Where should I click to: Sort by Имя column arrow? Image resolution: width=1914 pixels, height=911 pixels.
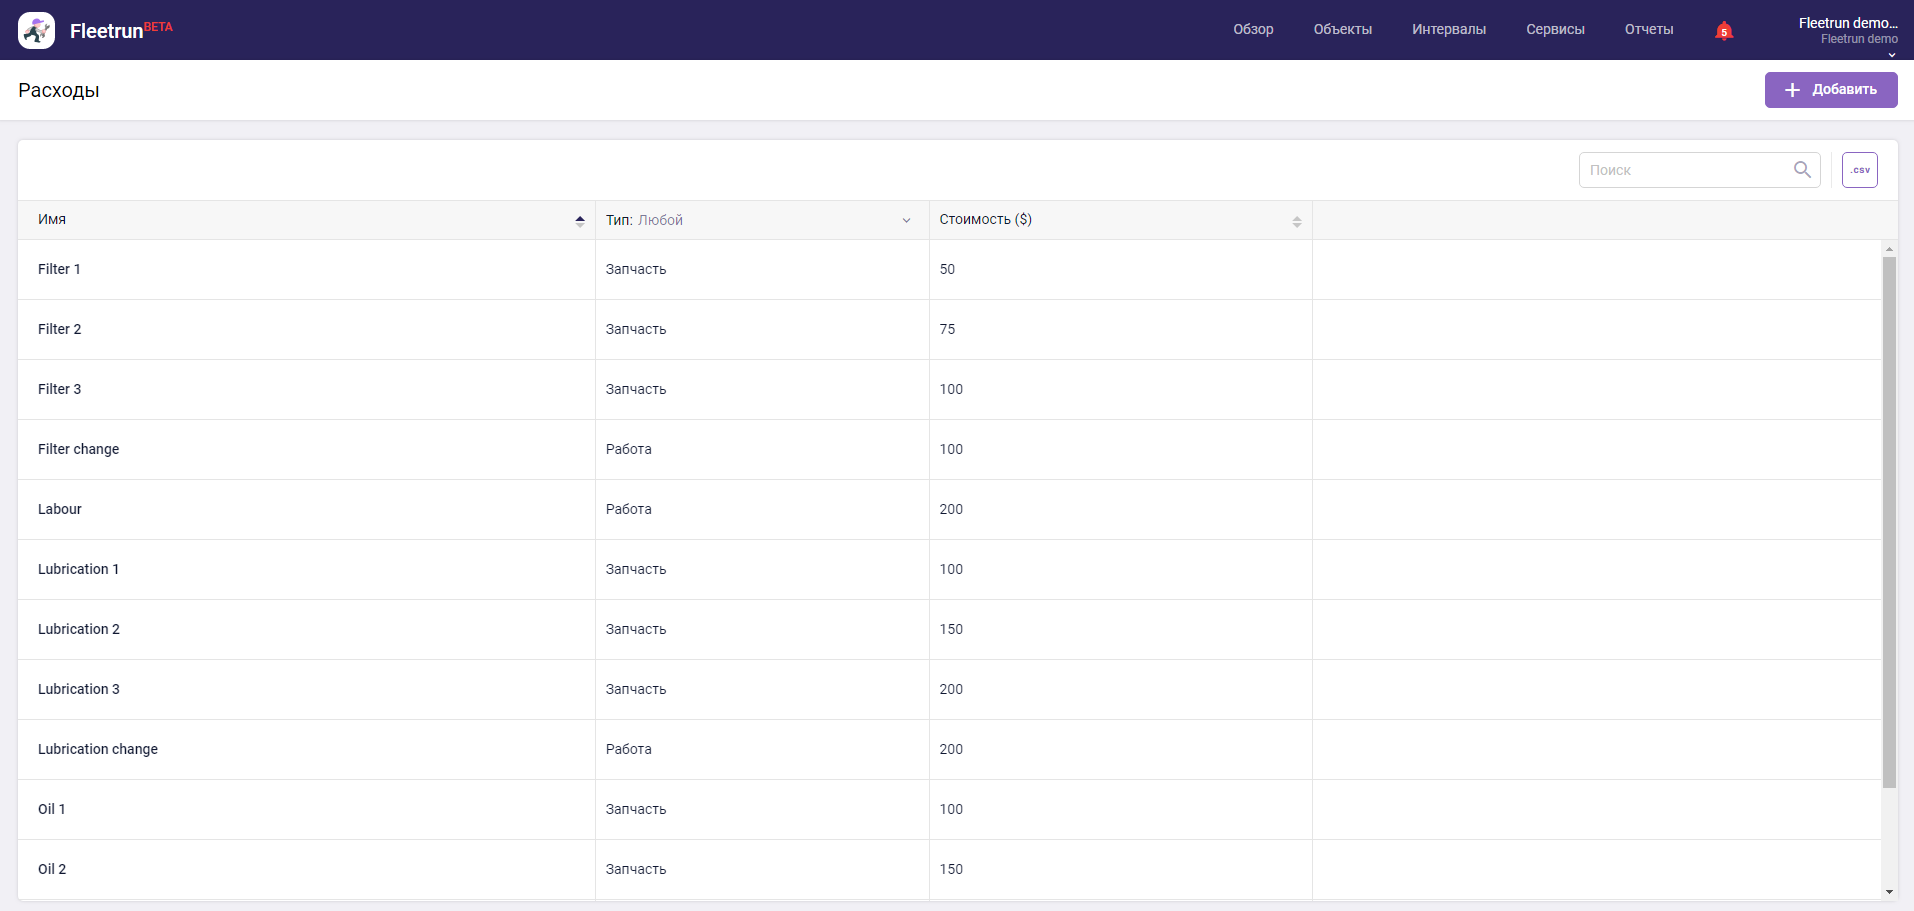click(x=580, y=221)
